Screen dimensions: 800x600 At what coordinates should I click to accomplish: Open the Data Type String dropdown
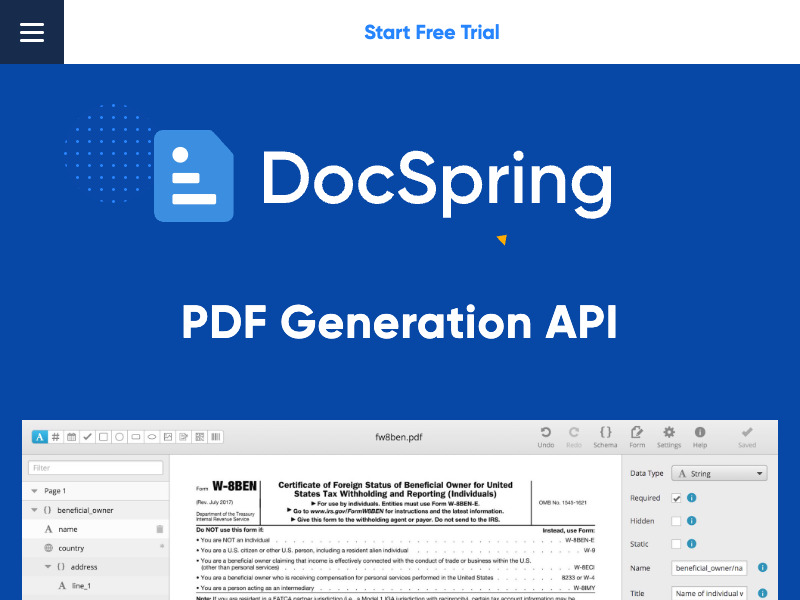point(719,473)
